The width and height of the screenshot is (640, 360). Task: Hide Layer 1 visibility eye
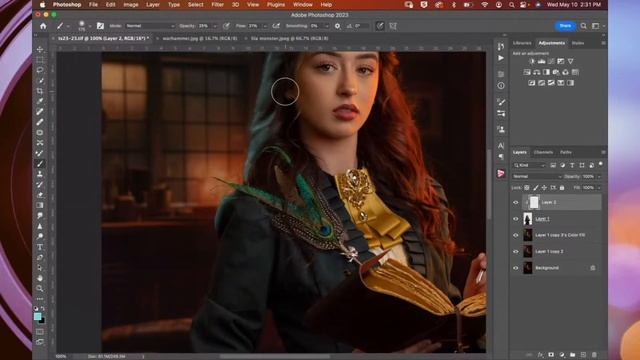pos(516,219)
